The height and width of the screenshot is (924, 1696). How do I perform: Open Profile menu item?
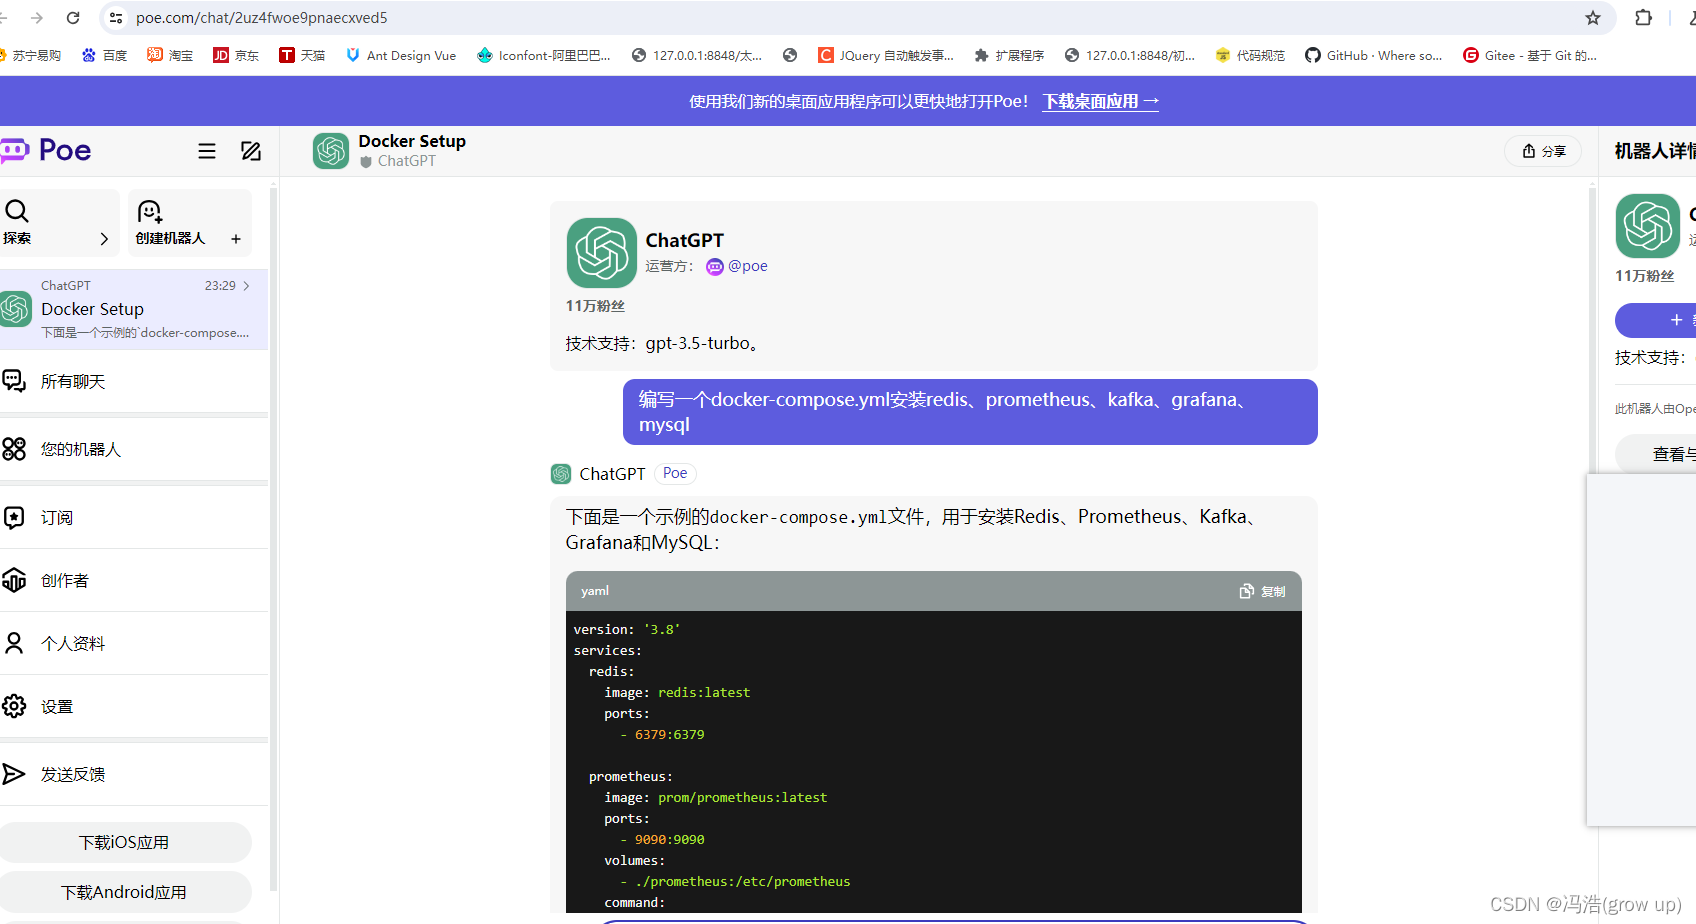point(134,643)
